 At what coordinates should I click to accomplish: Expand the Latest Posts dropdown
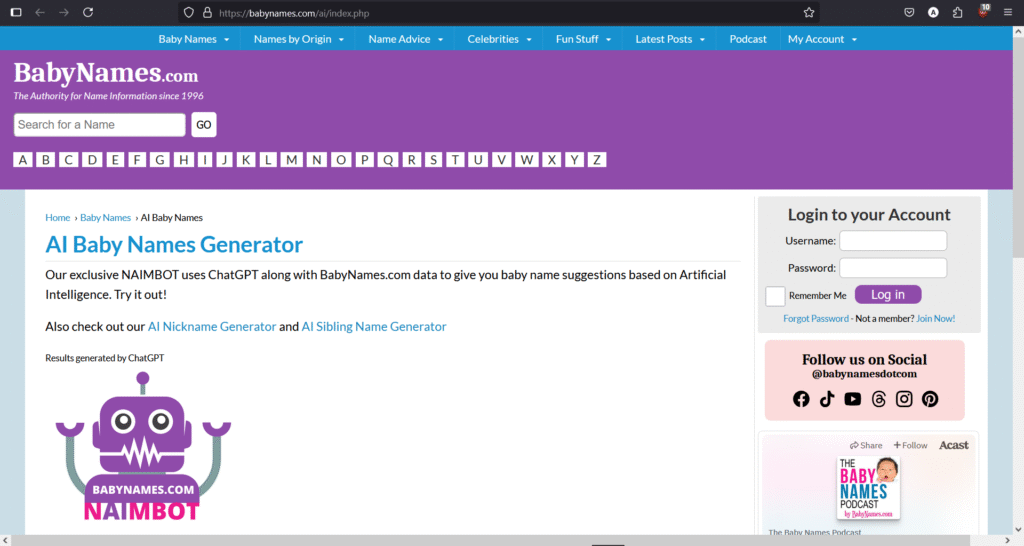(x=670, y=39)
